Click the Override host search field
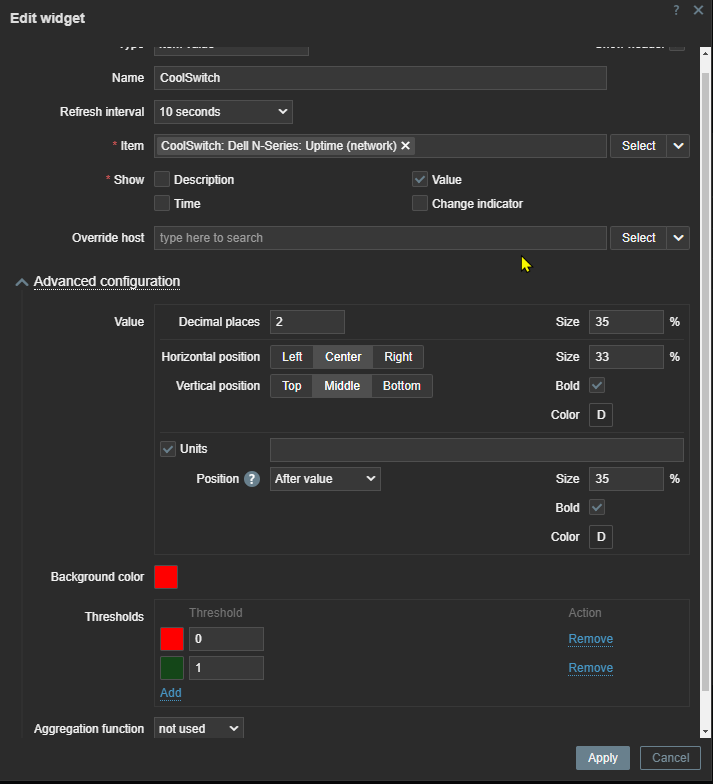The width and height of the screenshot is (713, 784). [x=380, y=238]
